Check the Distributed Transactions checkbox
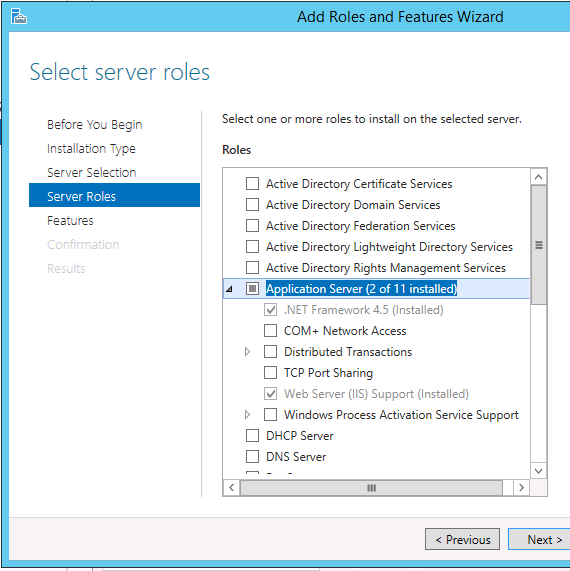 tap(270, 352)
